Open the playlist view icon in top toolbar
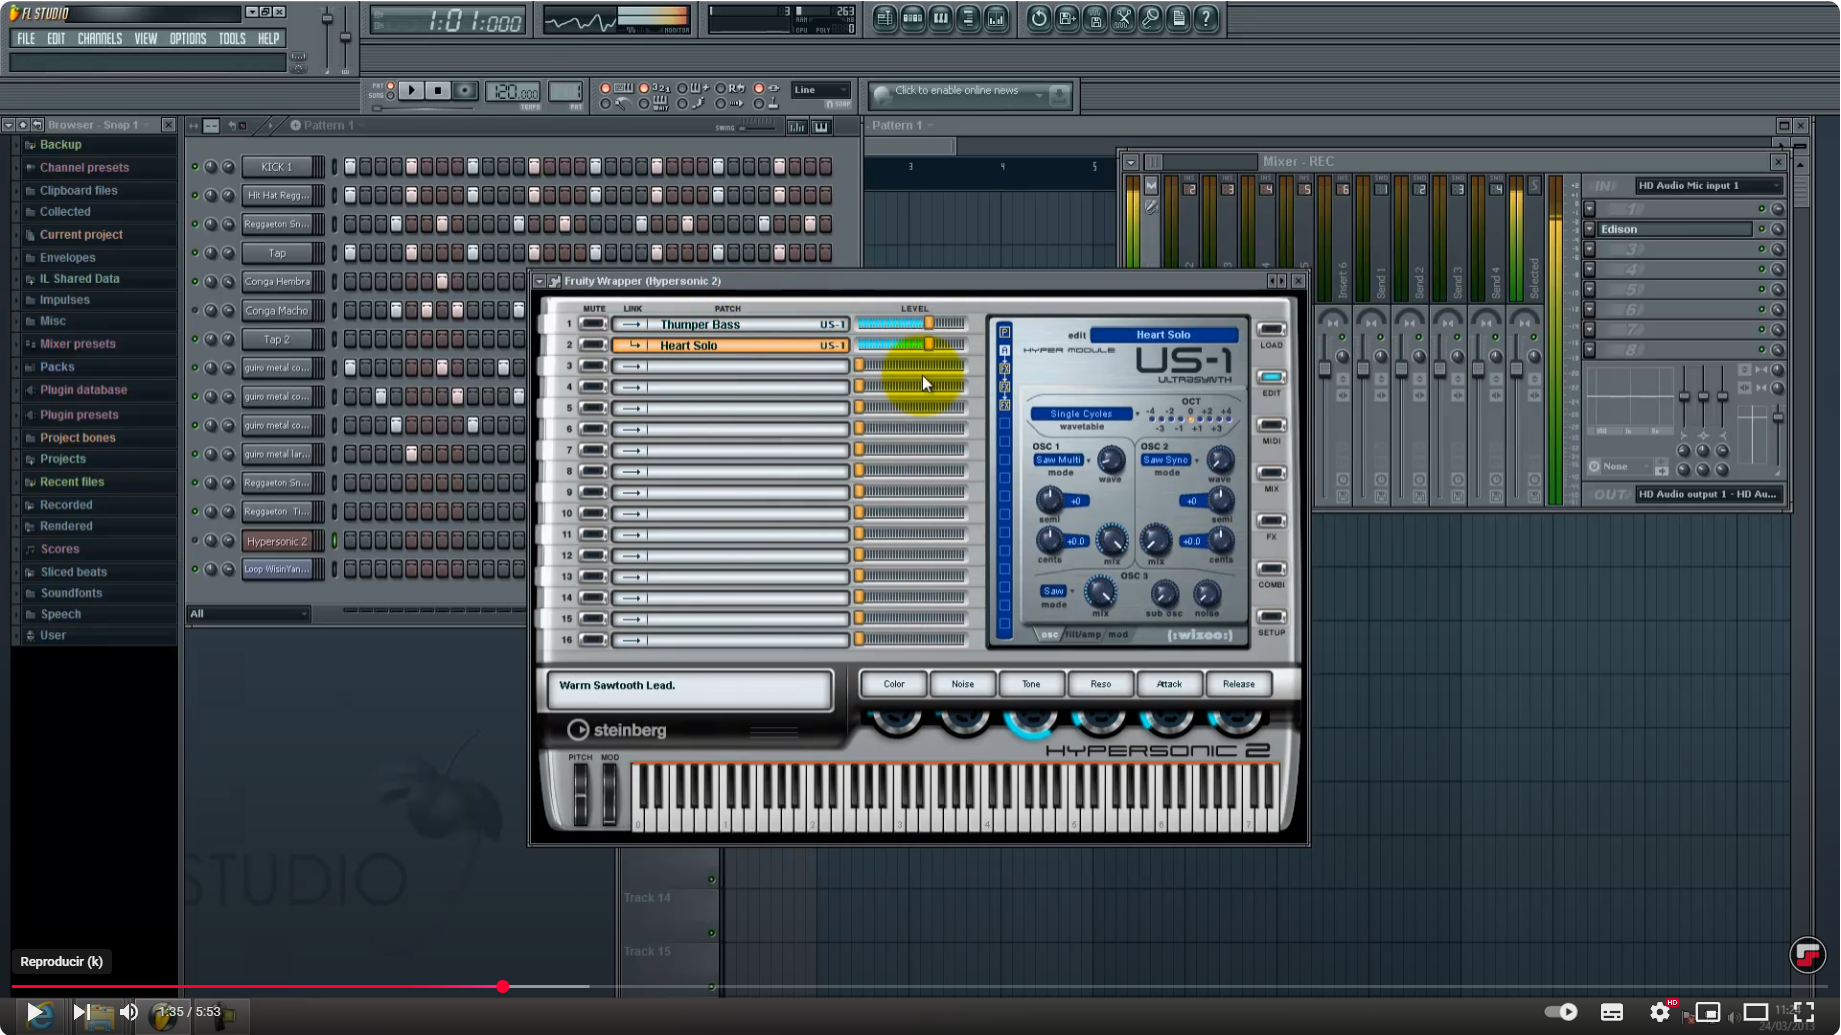 coord(885,18)
